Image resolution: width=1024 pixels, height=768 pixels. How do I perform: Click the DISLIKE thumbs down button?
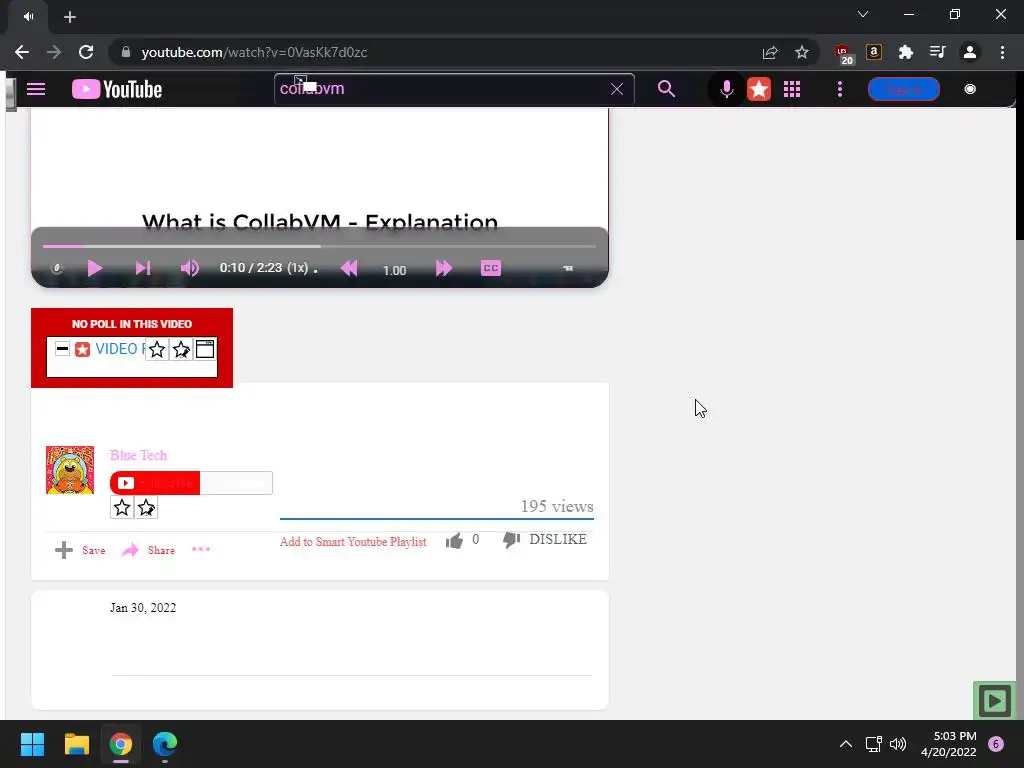point(545,539)
